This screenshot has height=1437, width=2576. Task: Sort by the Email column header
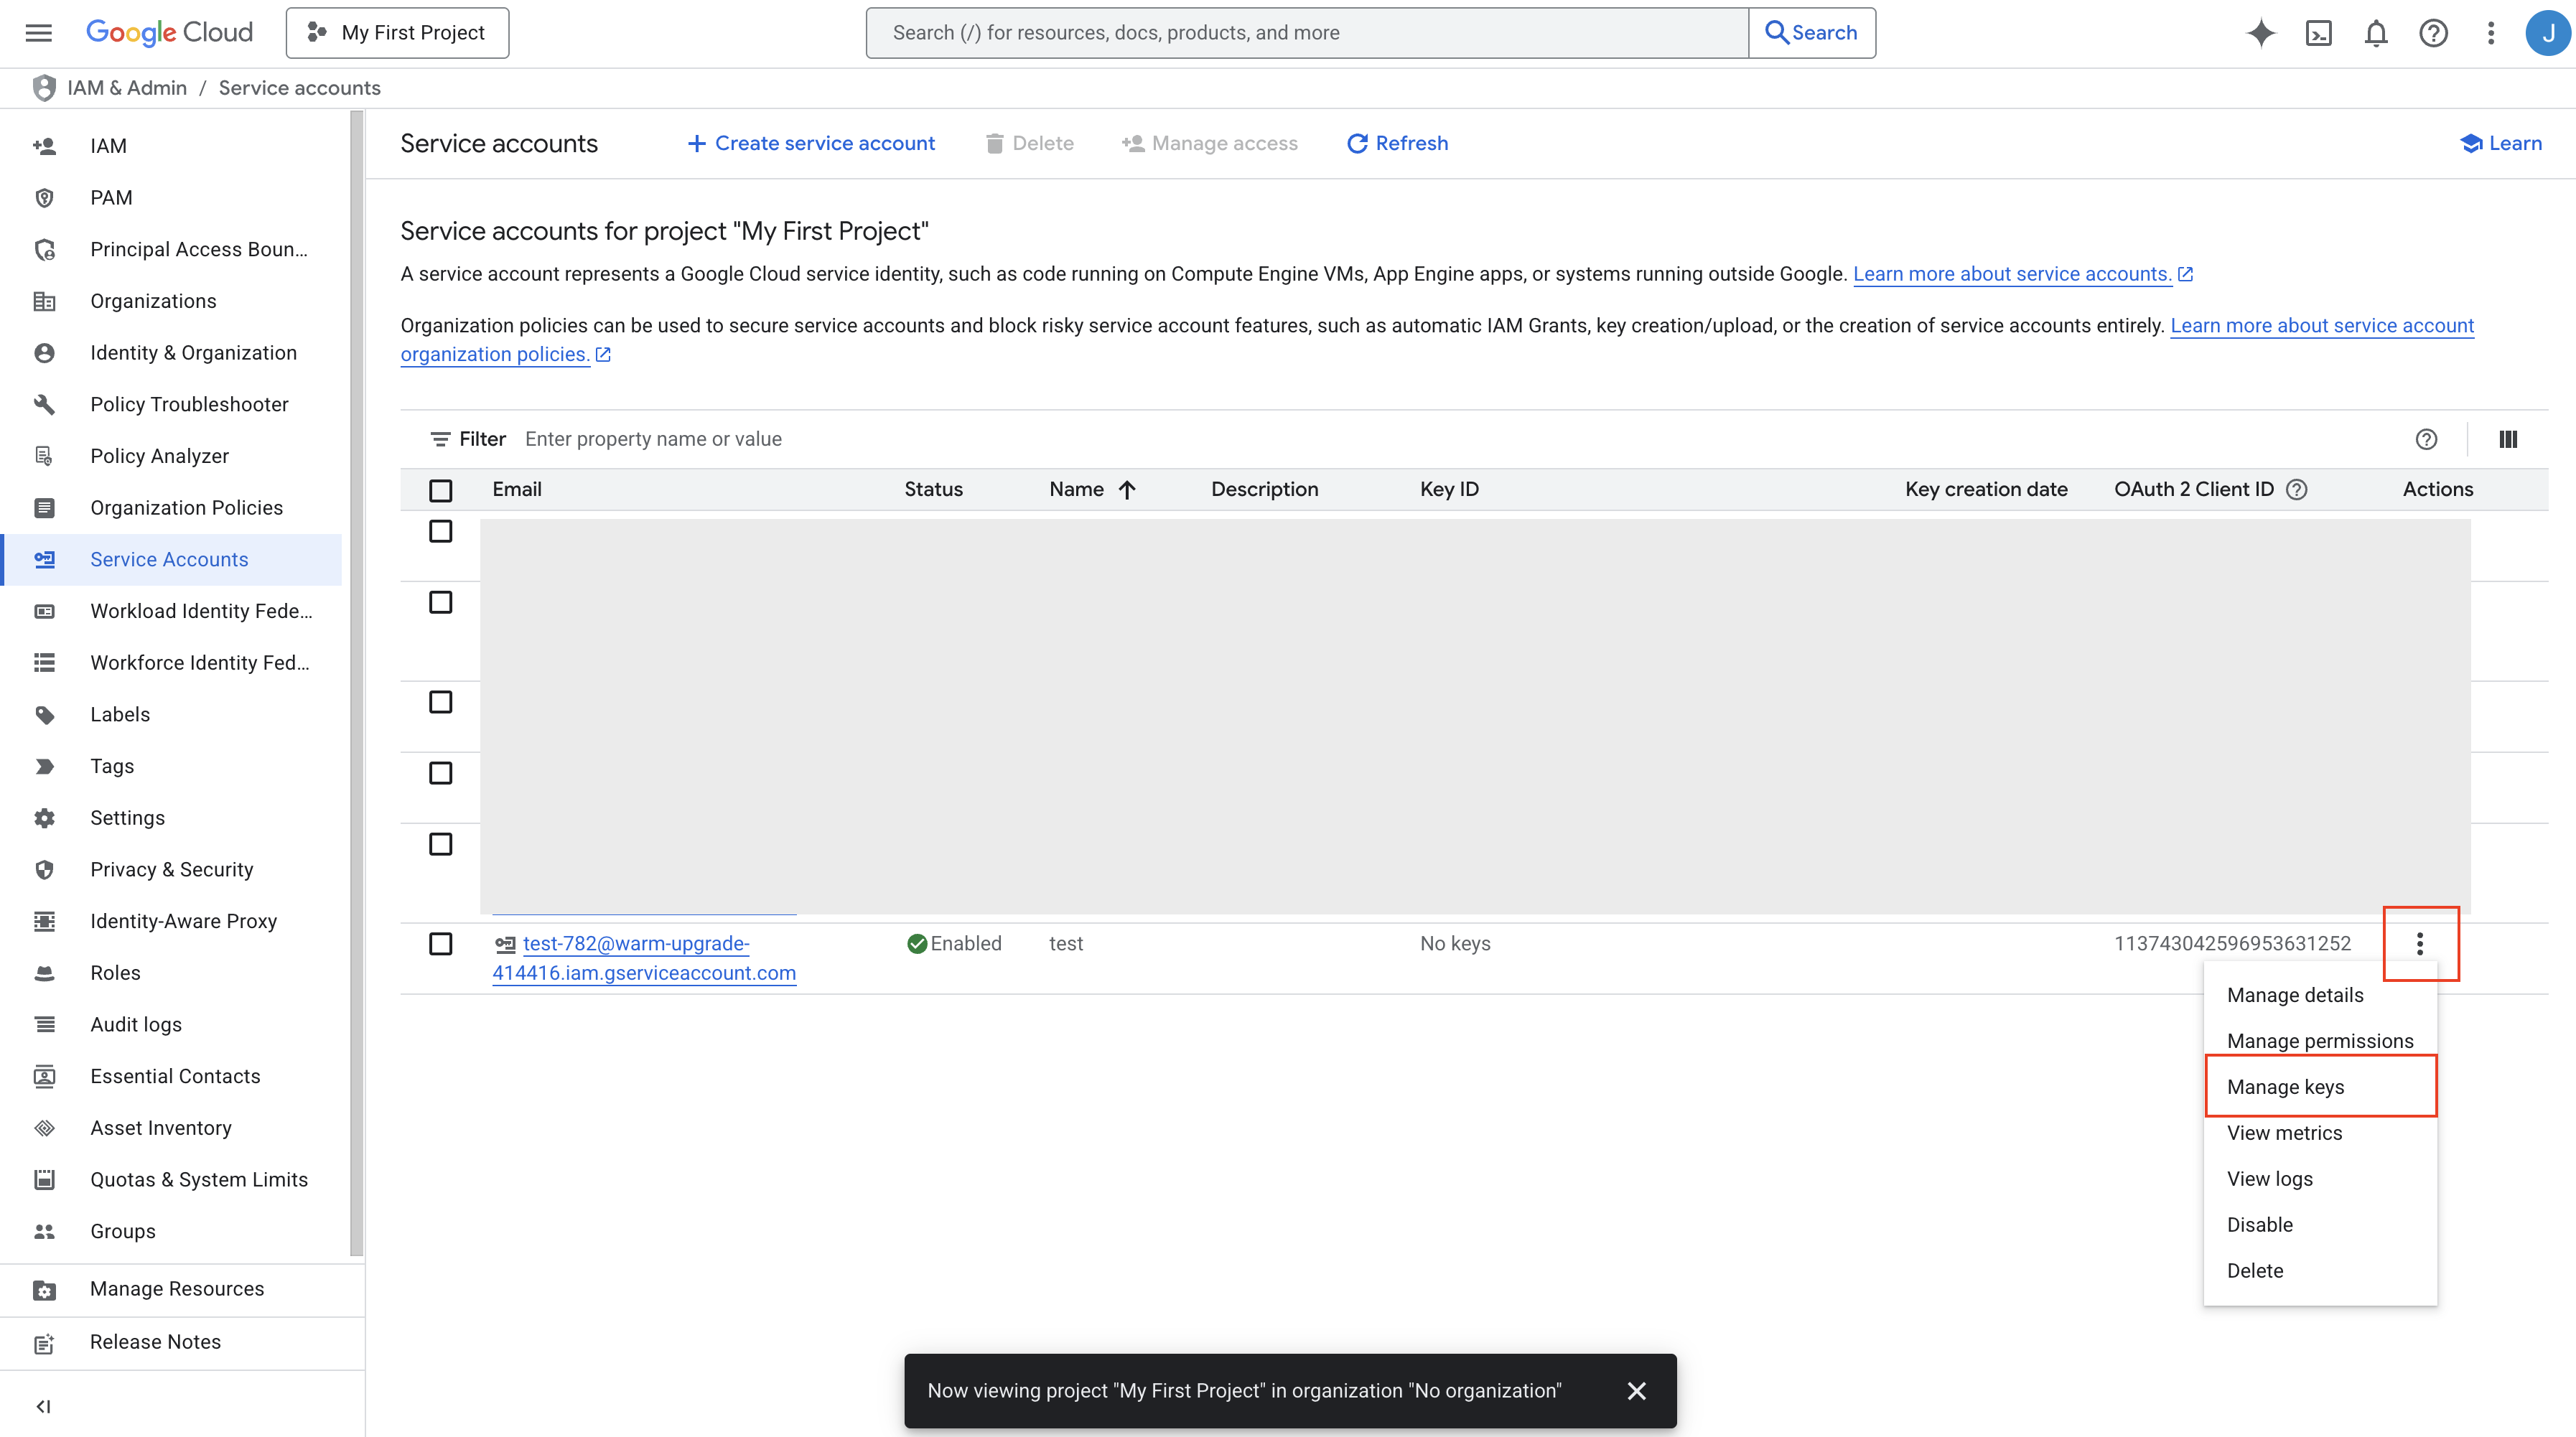517,489
